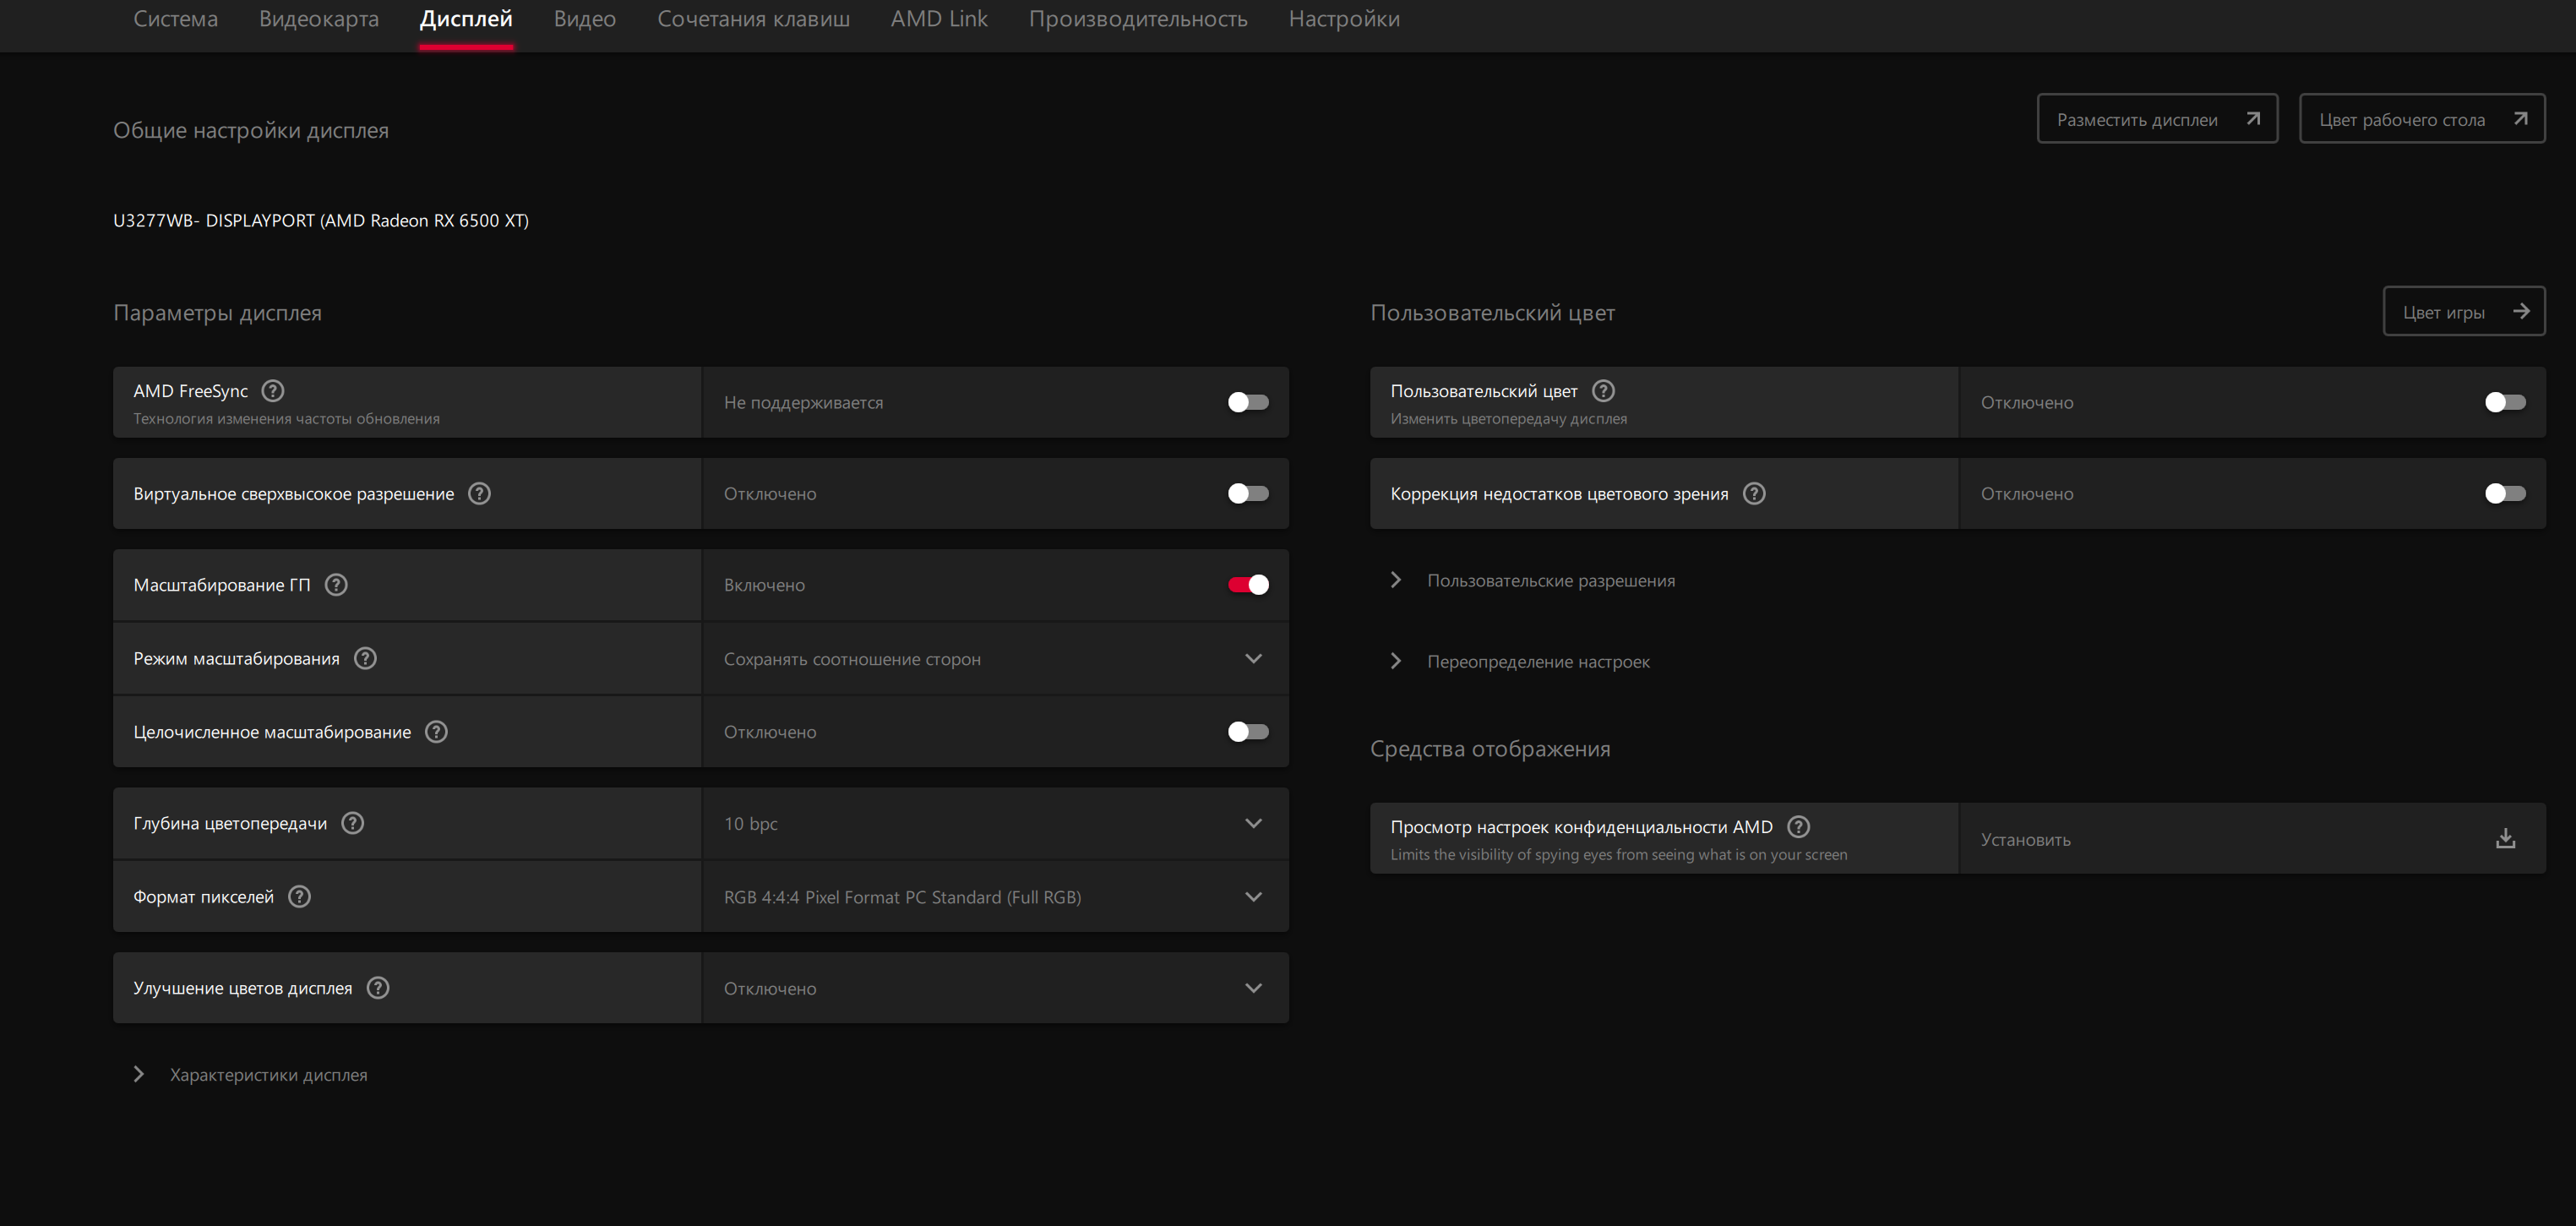Expand Характеристики дисплея section
Screen dimensions: 2576x1226
pyautogui.click(x=267, y=1074)
